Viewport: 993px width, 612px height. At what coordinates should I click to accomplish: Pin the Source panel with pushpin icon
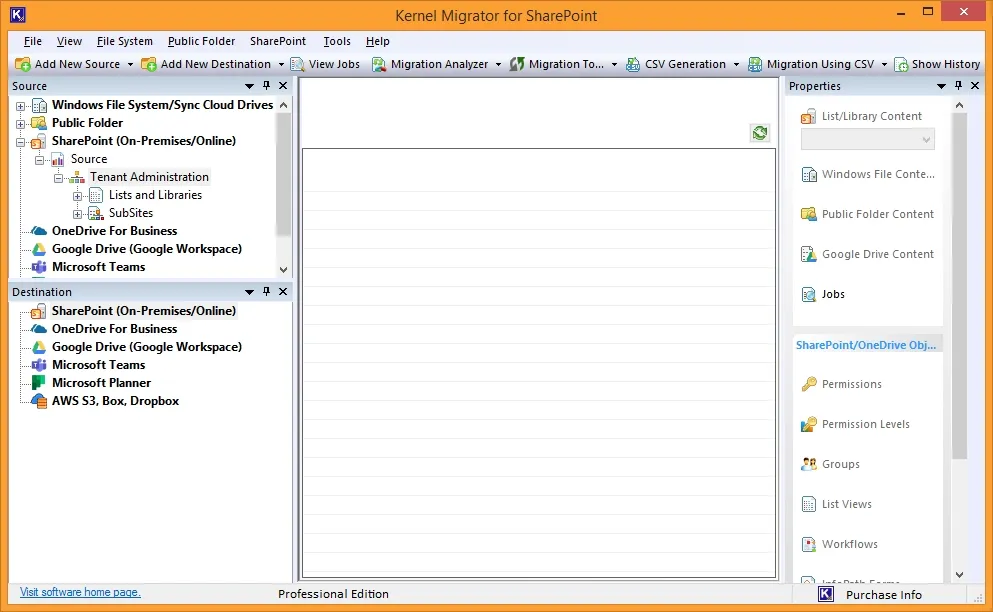coord(266,86)
